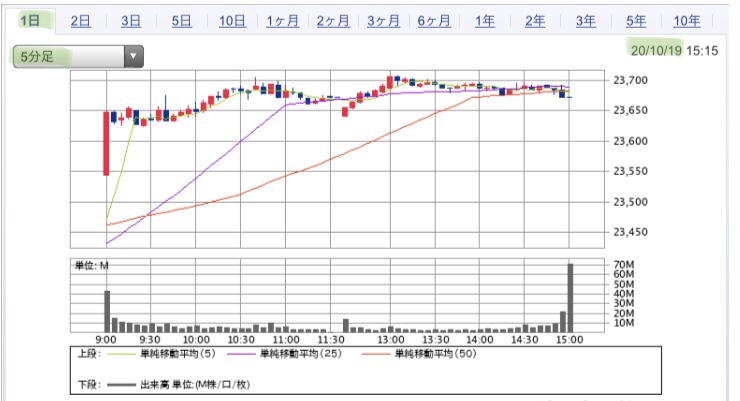This screenshot has height=401, width=740.
Task: Click the 11:00 time axis label
Action: [286, 340]
